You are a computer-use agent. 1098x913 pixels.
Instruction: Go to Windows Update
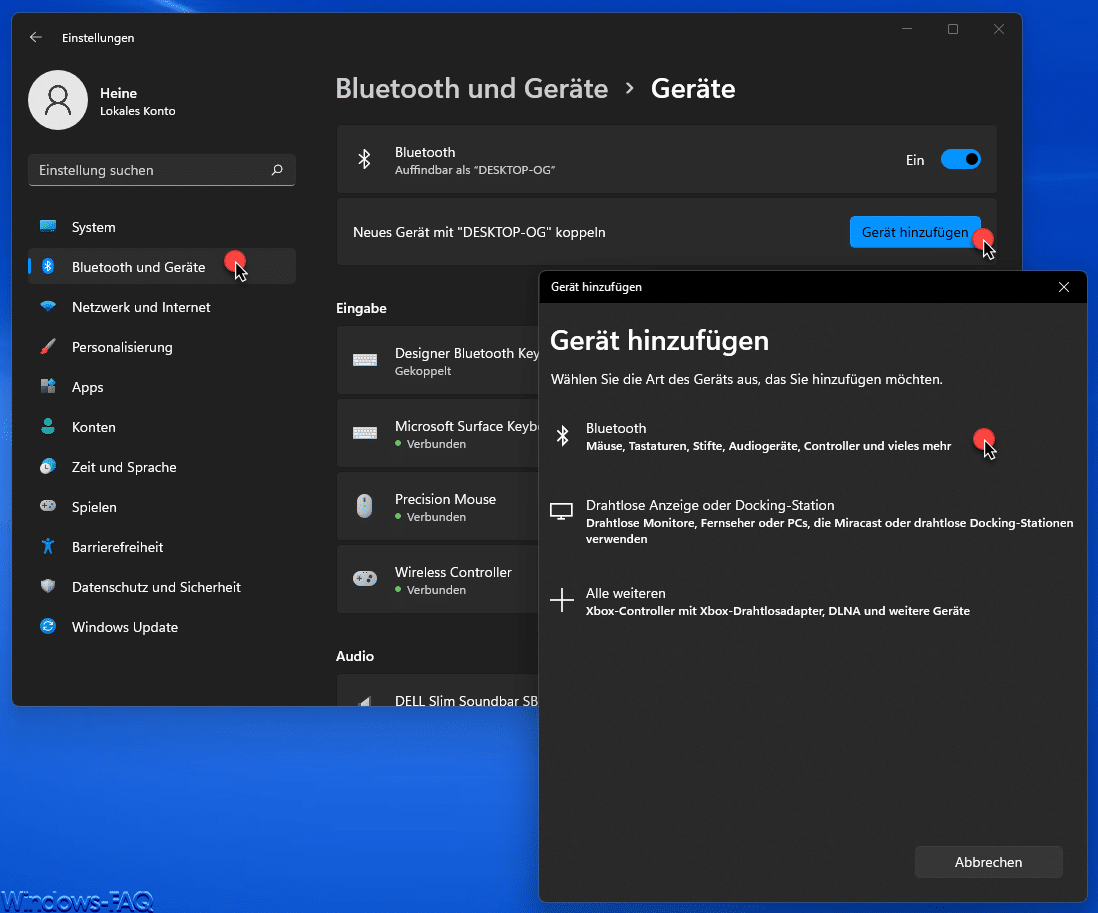162,627
